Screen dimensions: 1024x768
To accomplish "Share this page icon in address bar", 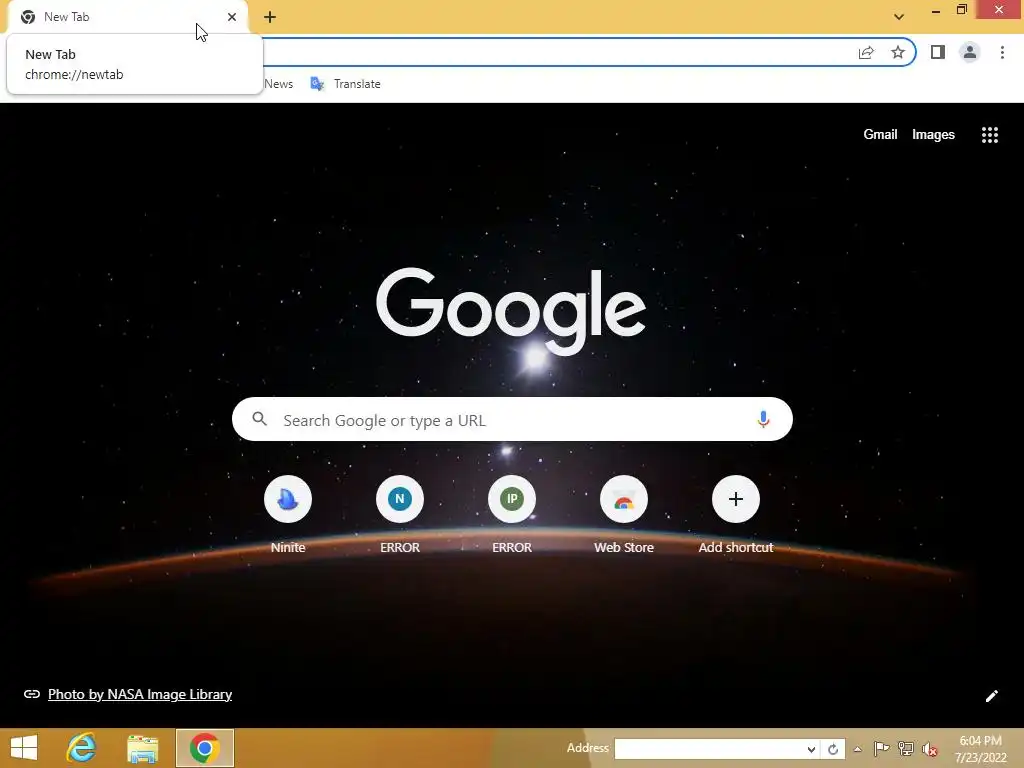I will [866, 53].
